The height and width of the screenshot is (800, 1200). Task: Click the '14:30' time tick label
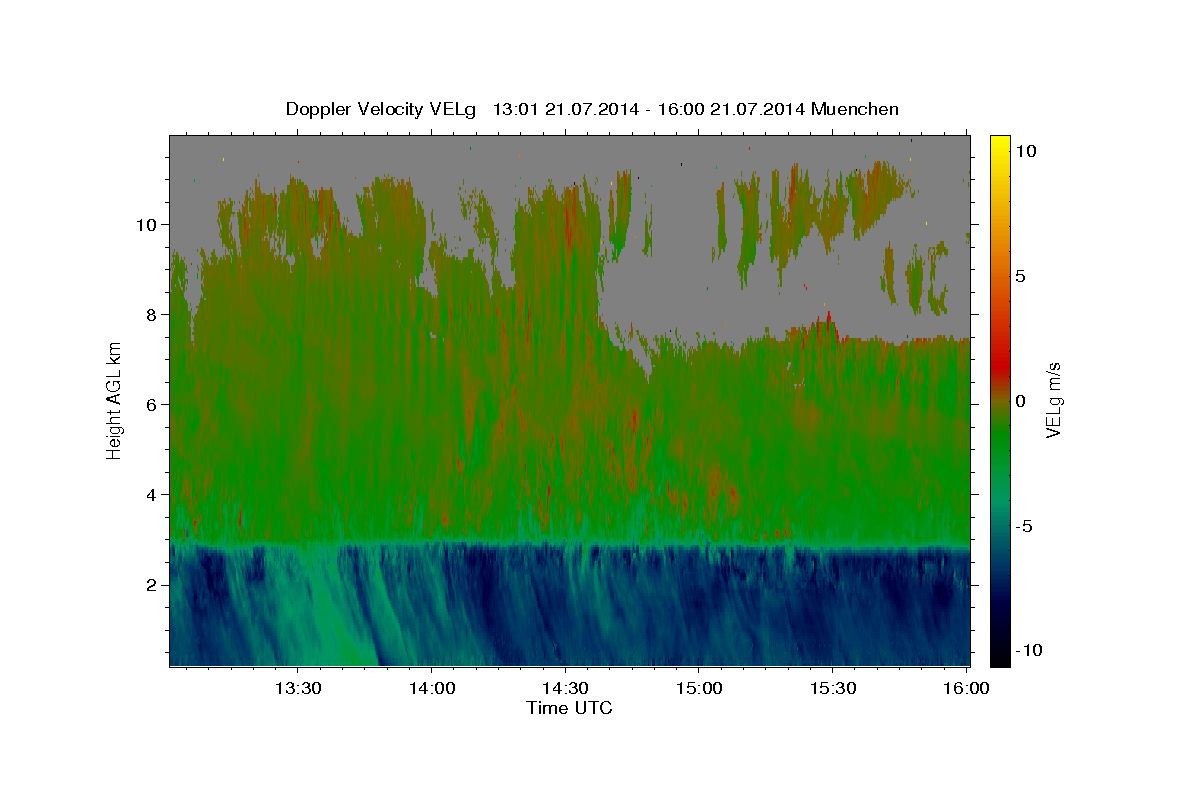point(565,689)
